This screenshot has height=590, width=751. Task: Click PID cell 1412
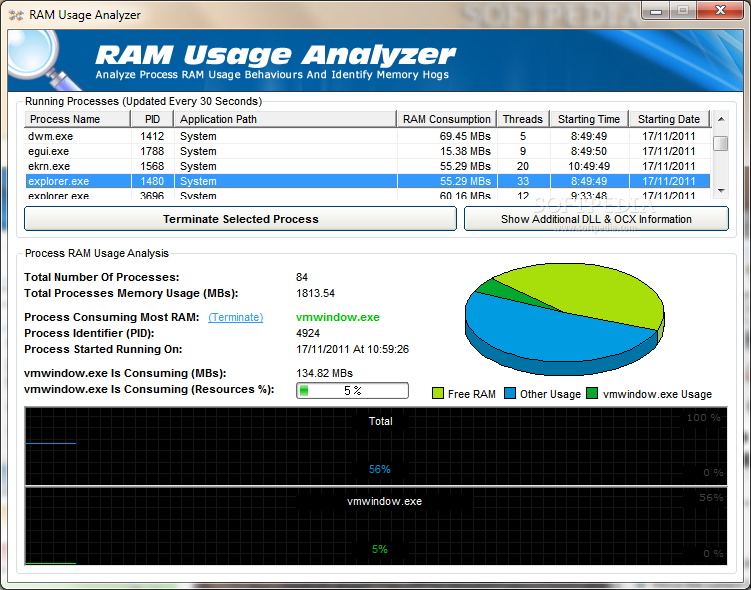152,136
